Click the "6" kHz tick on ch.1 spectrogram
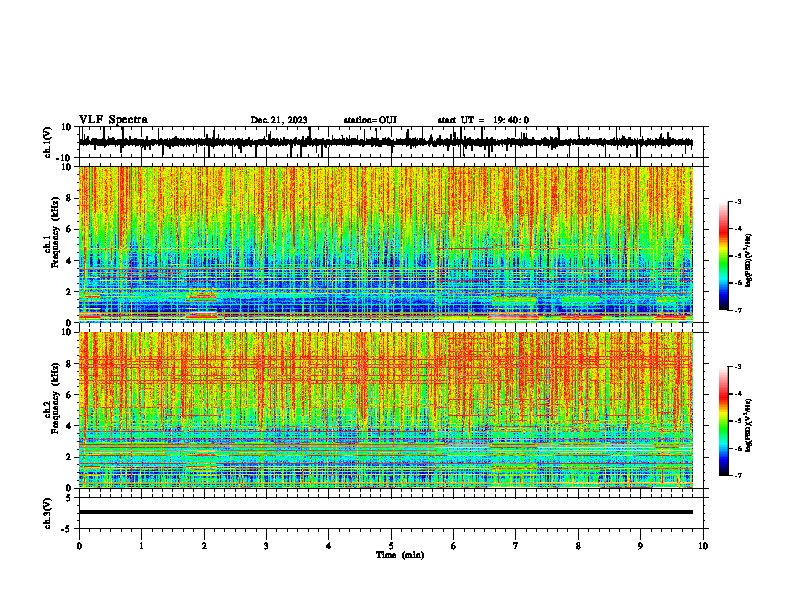 pos(69,229)
